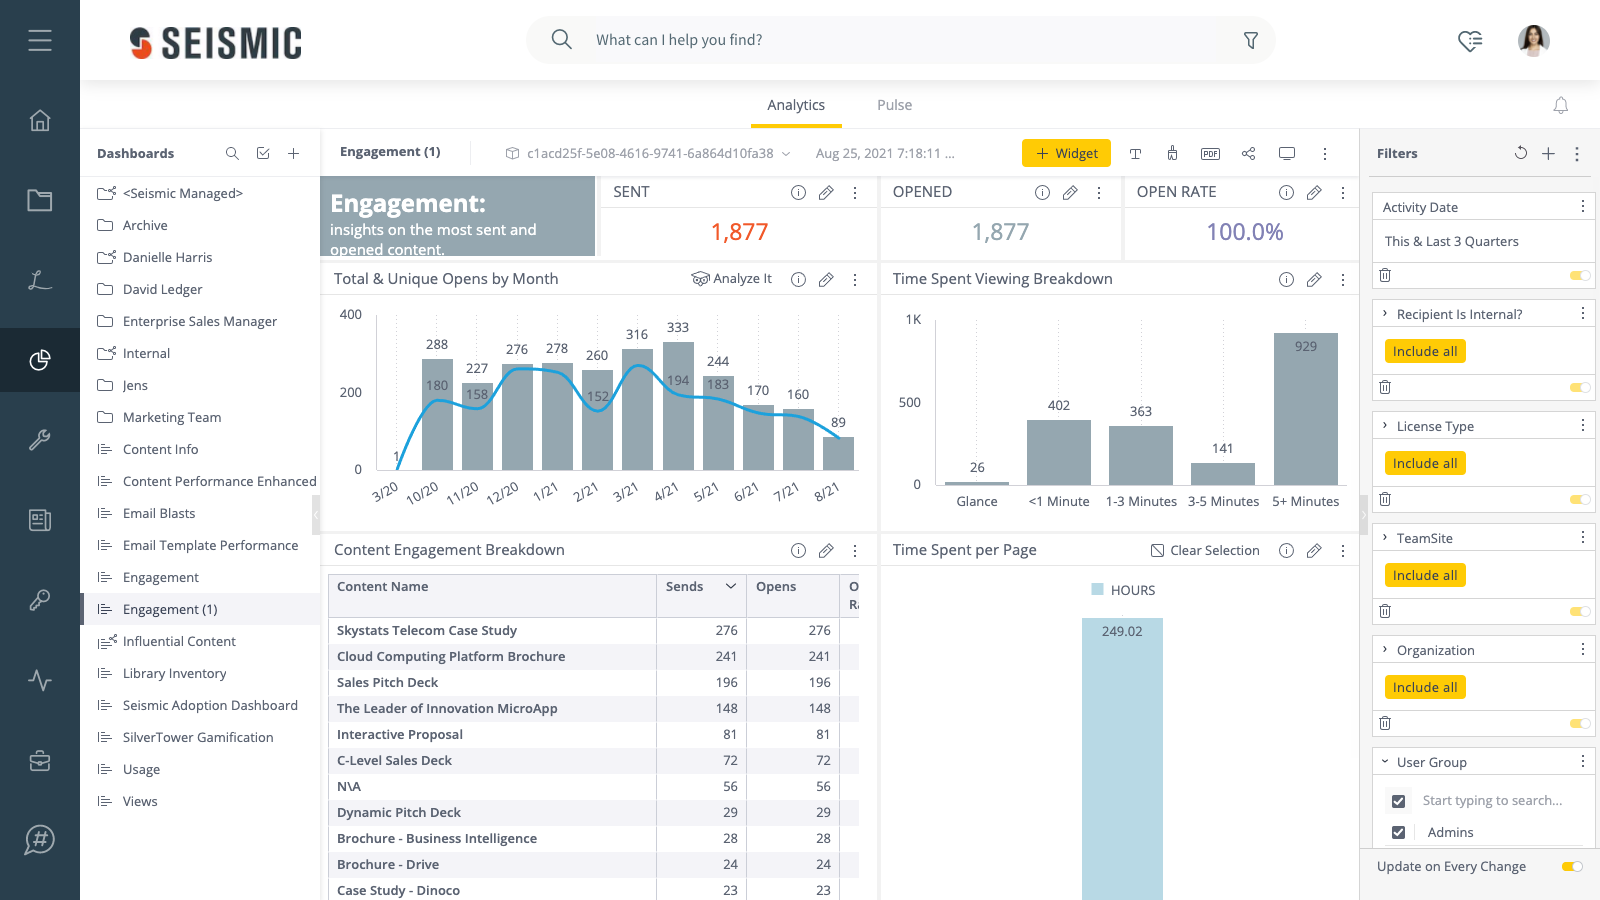Image resolution: width=1600 pixels, height=900 pixels.
Task: Expand the License Type filter
Action: click(1385, 426)
